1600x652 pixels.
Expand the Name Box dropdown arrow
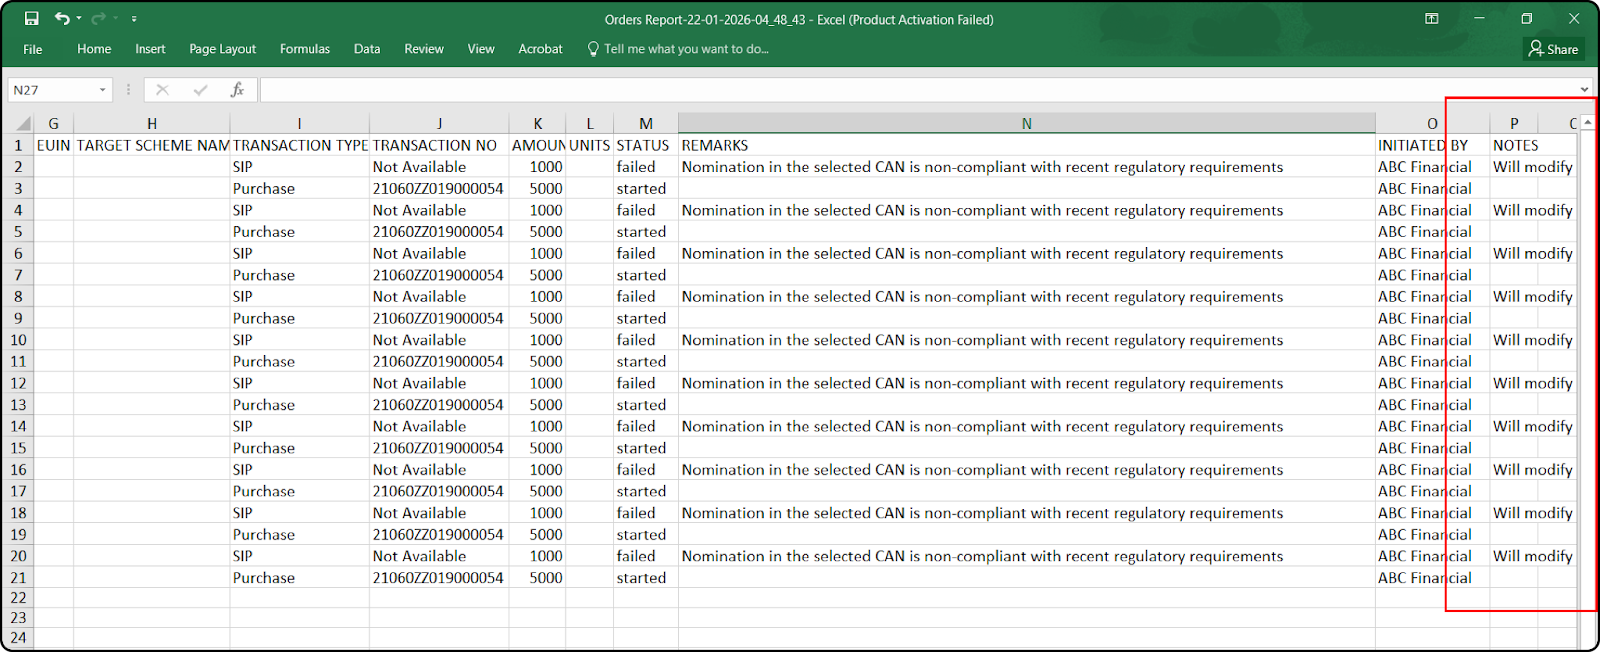102,90
